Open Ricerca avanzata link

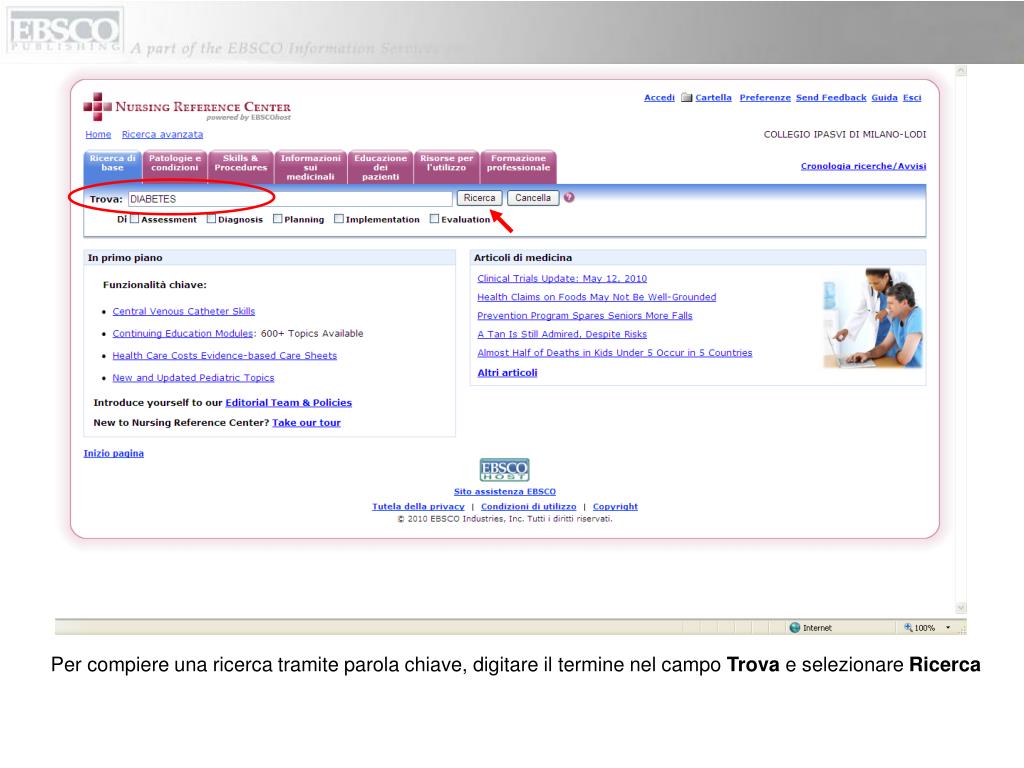pyautogui.click(x=162, y=134)
